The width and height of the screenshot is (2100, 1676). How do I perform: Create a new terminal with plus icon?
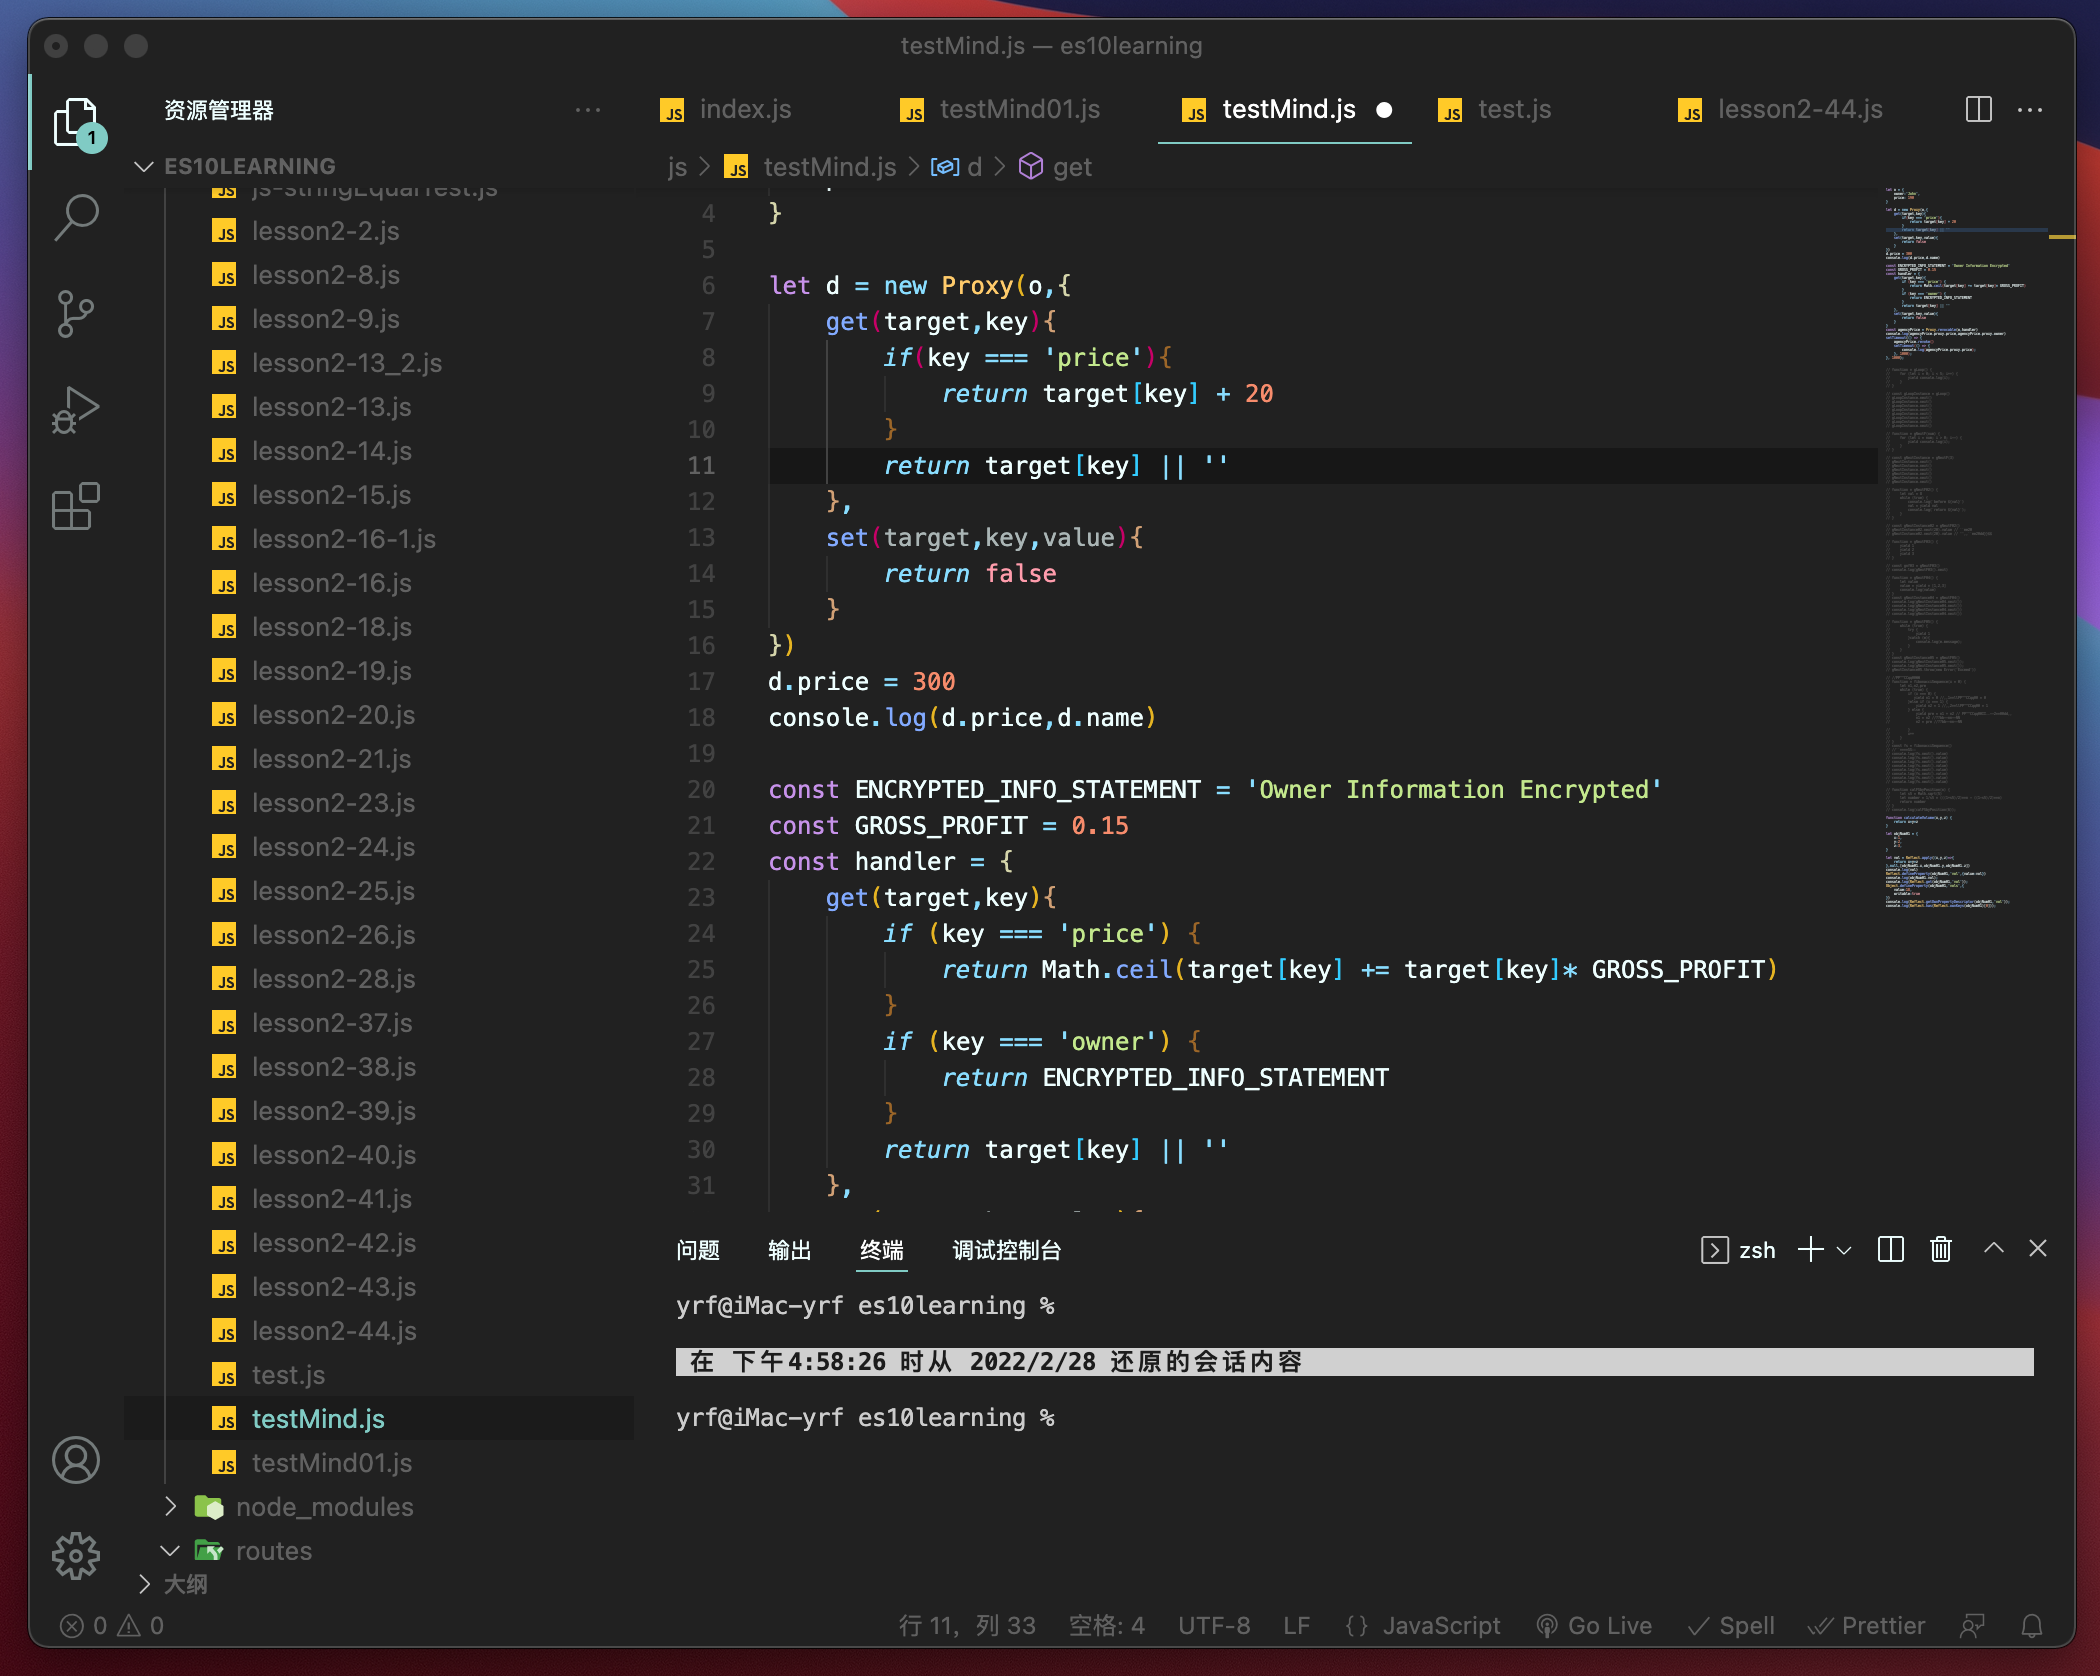pos(1811,1249)
